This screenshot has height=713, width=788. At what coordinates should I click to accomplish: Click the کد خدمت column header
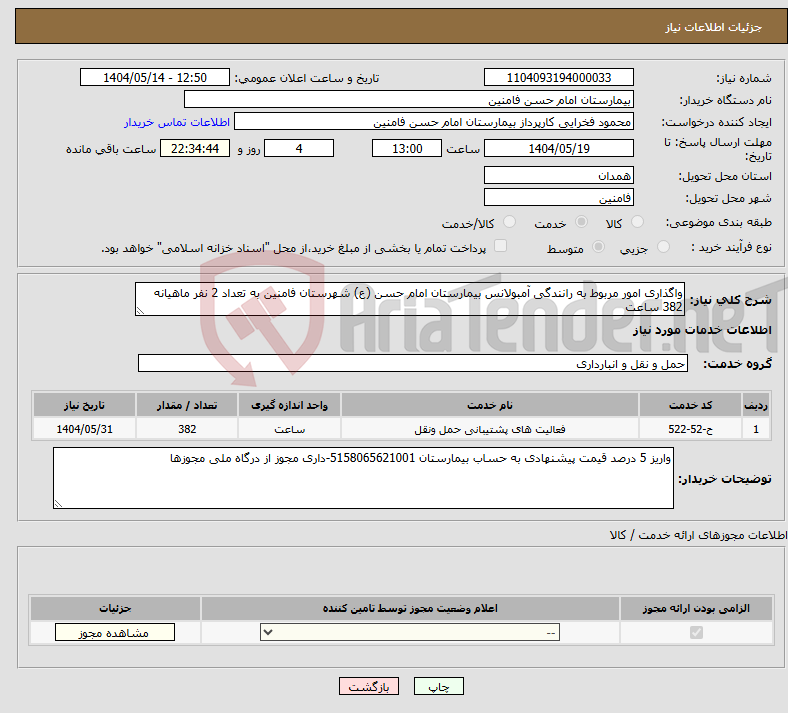pos(691,405)
